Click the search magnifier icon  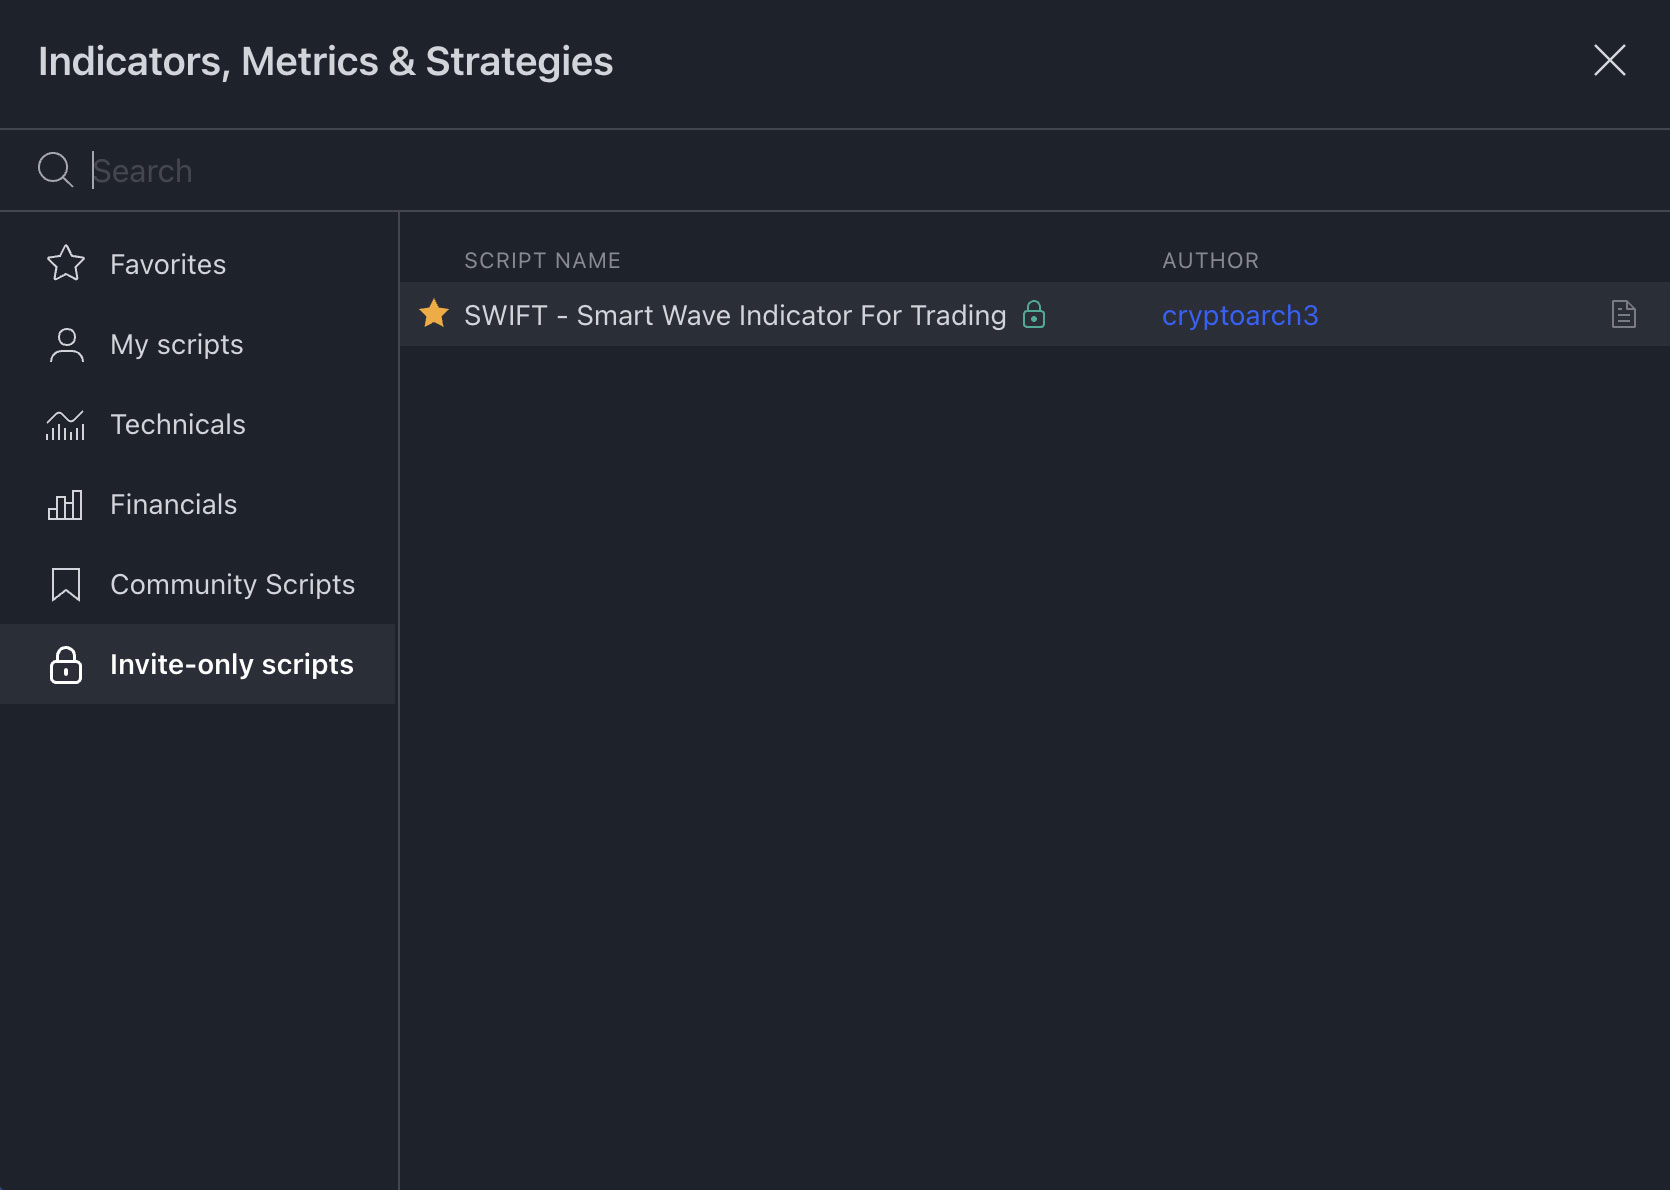tap(55, 169)
